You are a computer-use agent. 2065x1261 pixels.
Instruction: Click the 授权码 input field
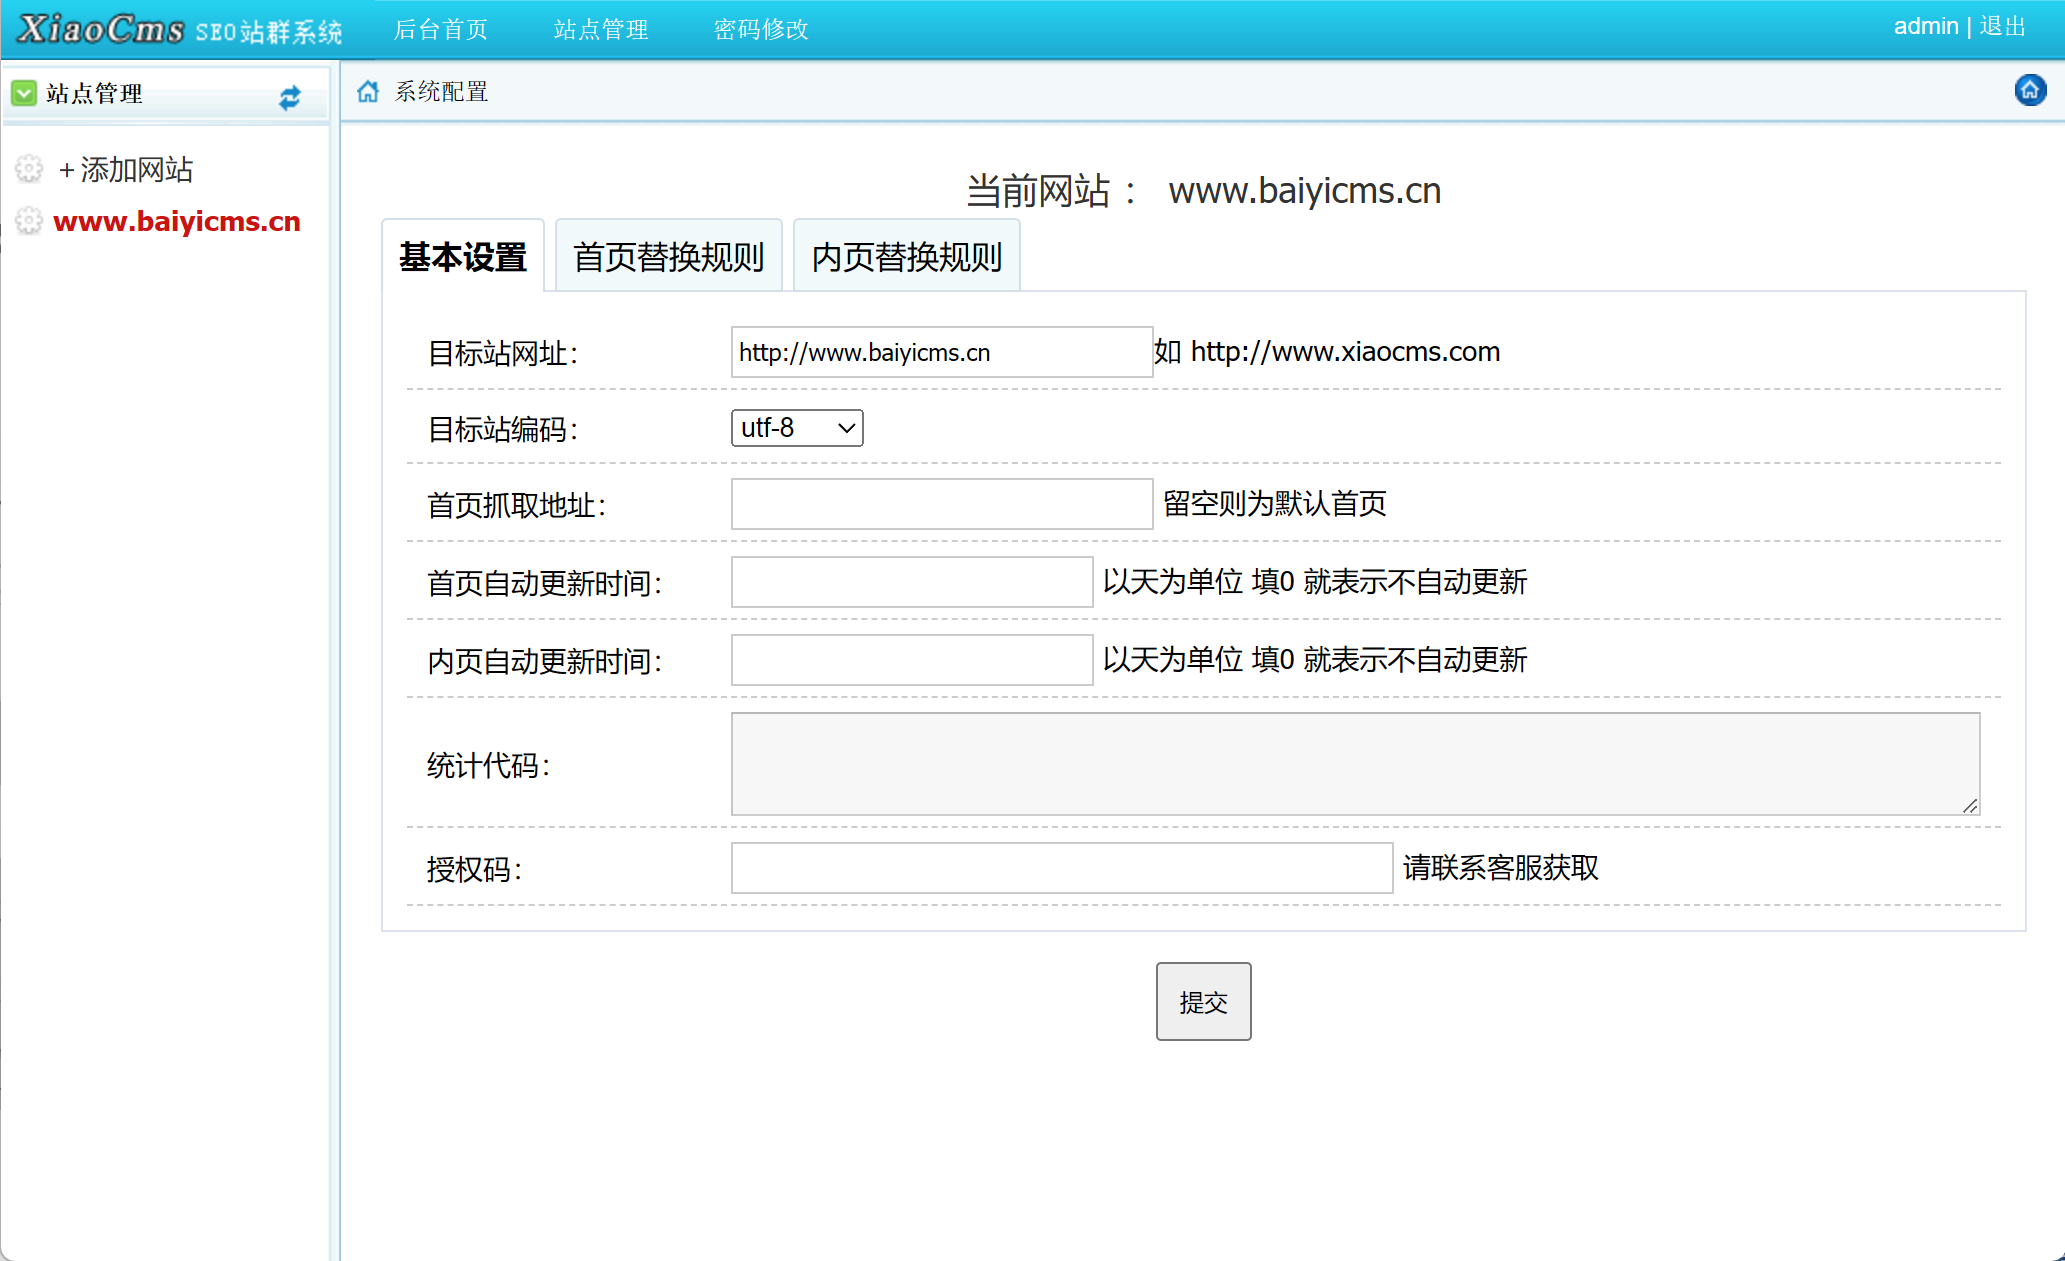(x=1062, y=868)
